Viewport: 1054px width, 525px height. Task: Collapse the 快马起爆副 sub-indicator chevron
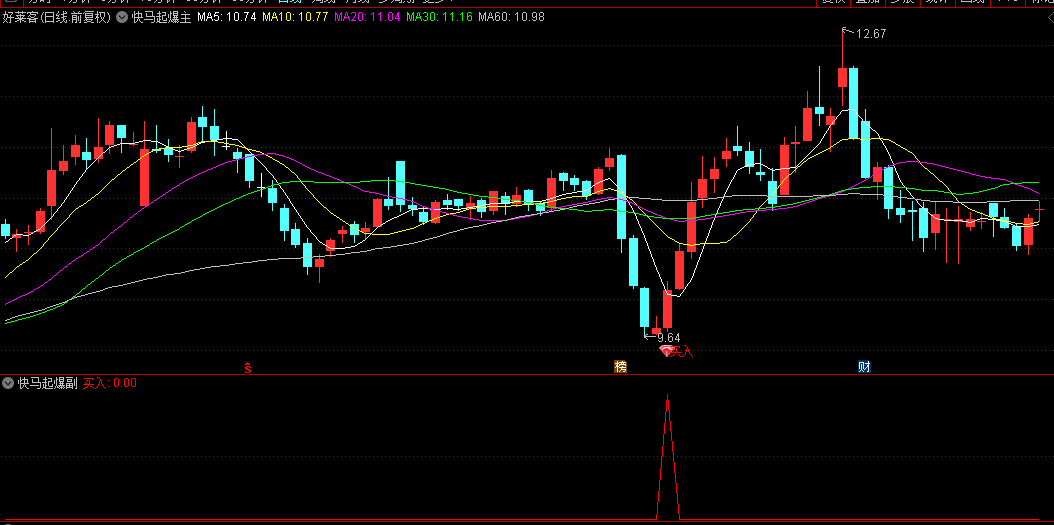(x=9, y=383)
